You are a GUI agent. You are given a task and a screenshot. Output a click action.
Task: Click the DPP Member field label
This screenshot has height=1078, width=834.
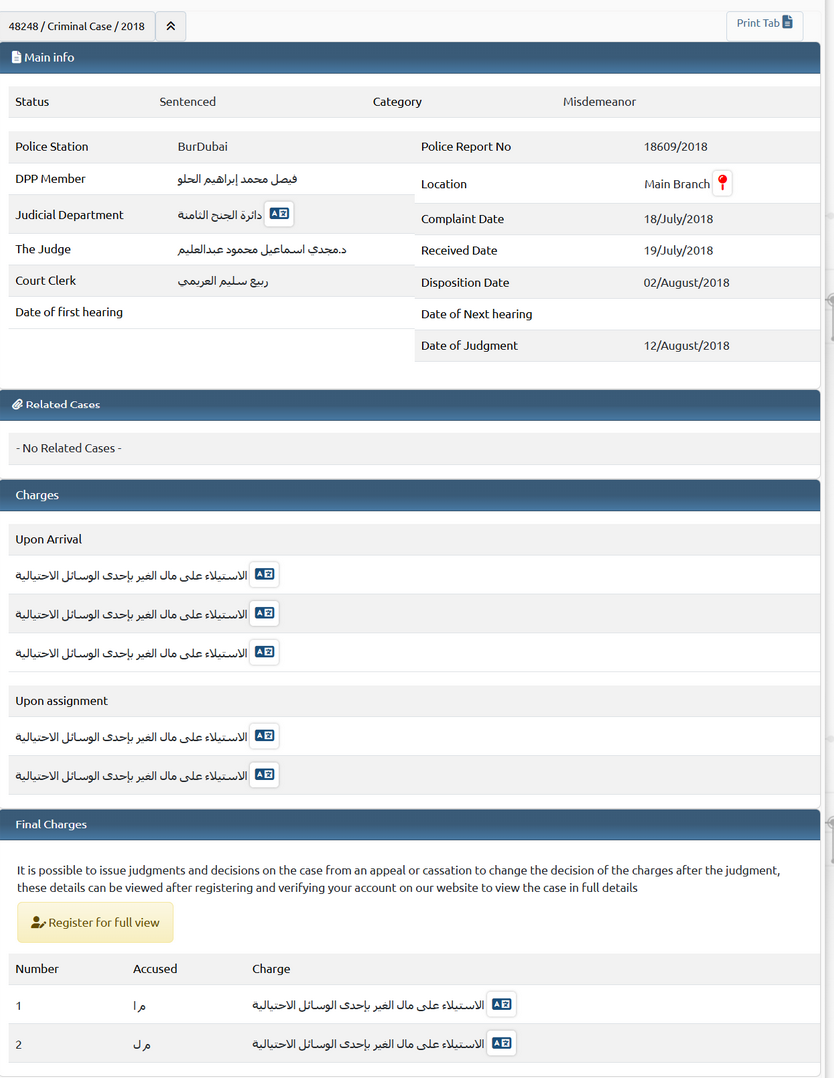50,179
